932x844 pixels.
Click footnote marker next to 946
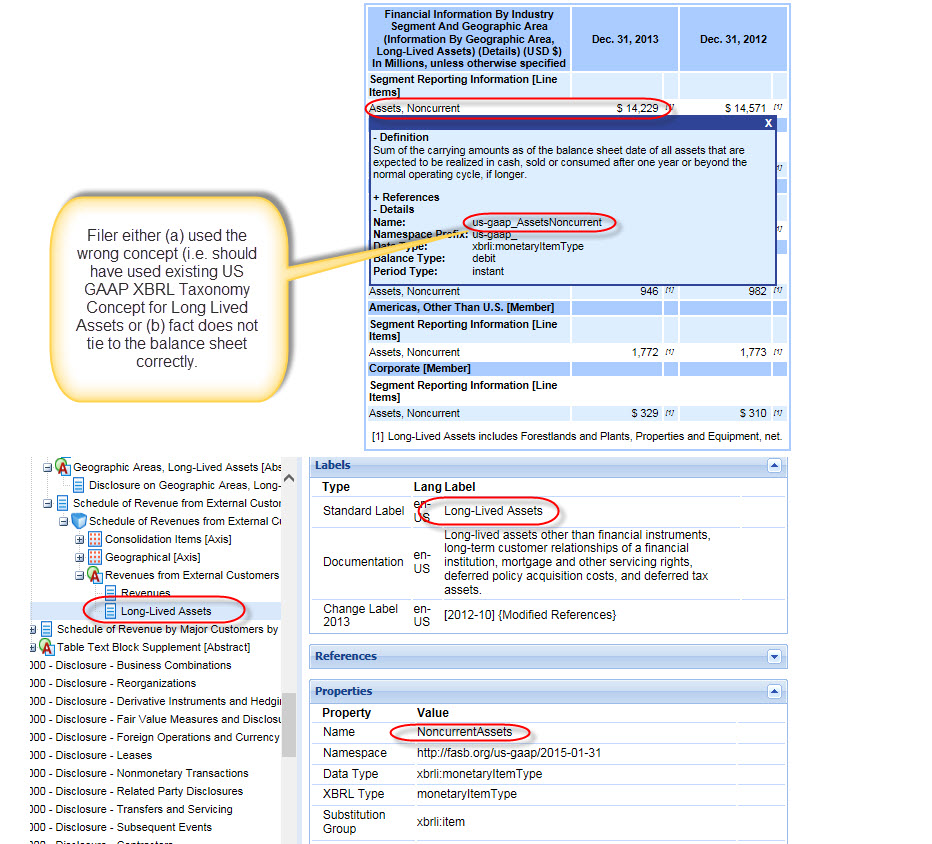click(669, 290)
